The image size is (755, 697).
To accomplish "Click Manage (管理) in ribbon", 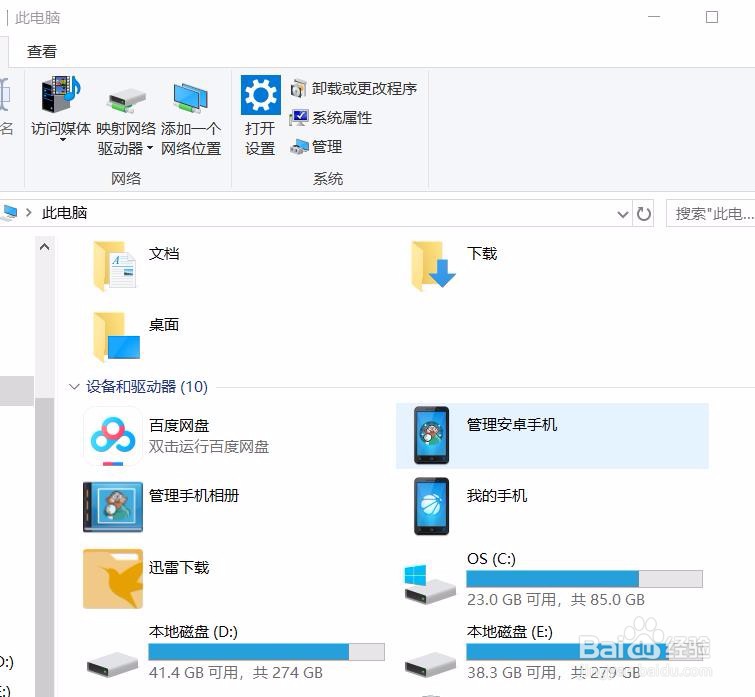I will click(316, 146).
